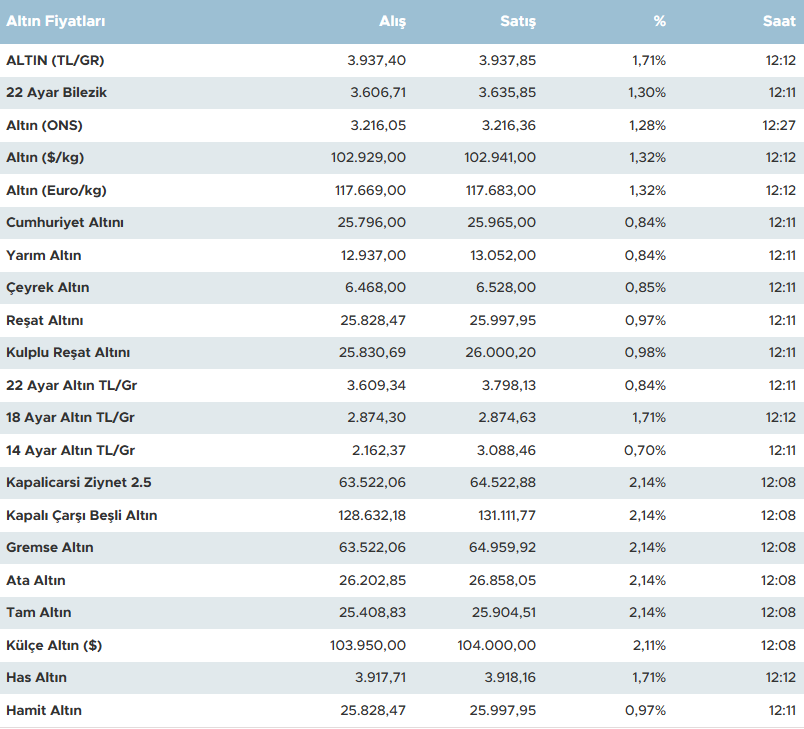Click the sell price 25.904,51
The width and height of the screenshot is (804, 729).
coord(504,613)
